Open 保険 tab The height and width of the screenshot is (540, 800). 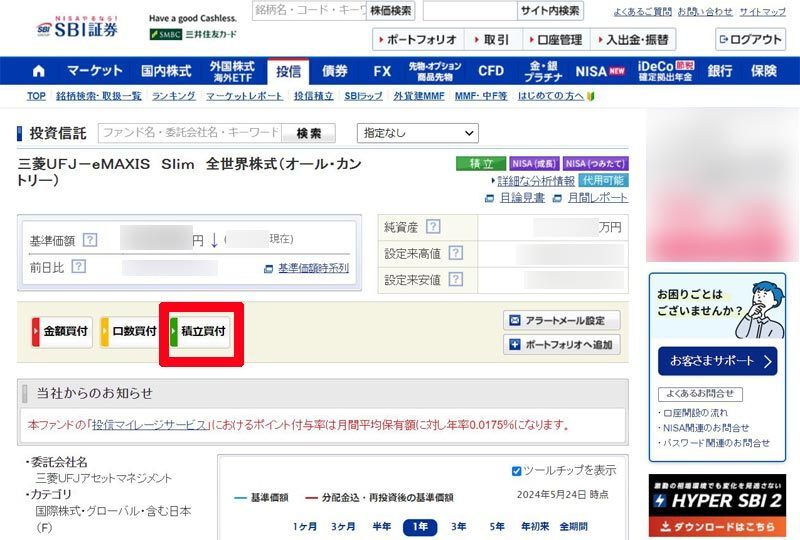coord(764,71)
